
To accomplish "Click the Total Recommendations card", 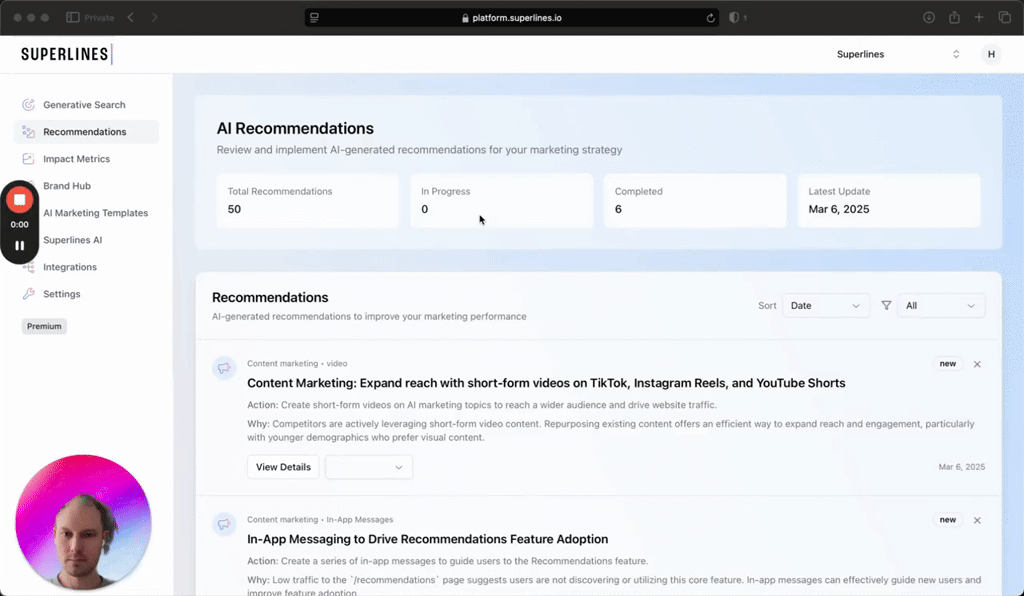I will click(308, 200).
